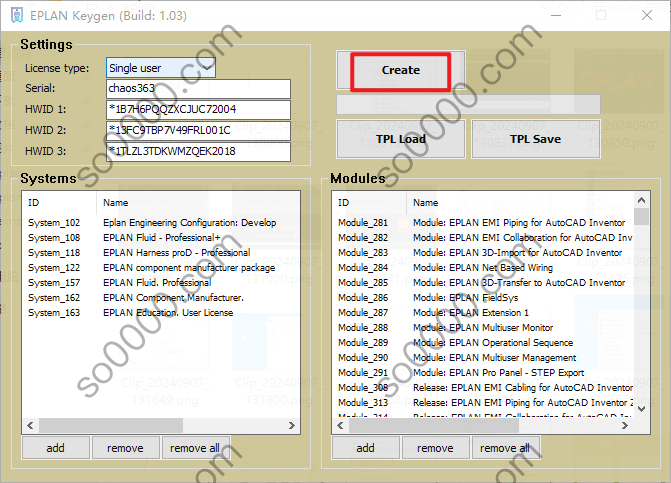Image resolution: width=671 pixels, height=483 pixels.
Task: Focus the HWID 1 text field
Action: 198,110
